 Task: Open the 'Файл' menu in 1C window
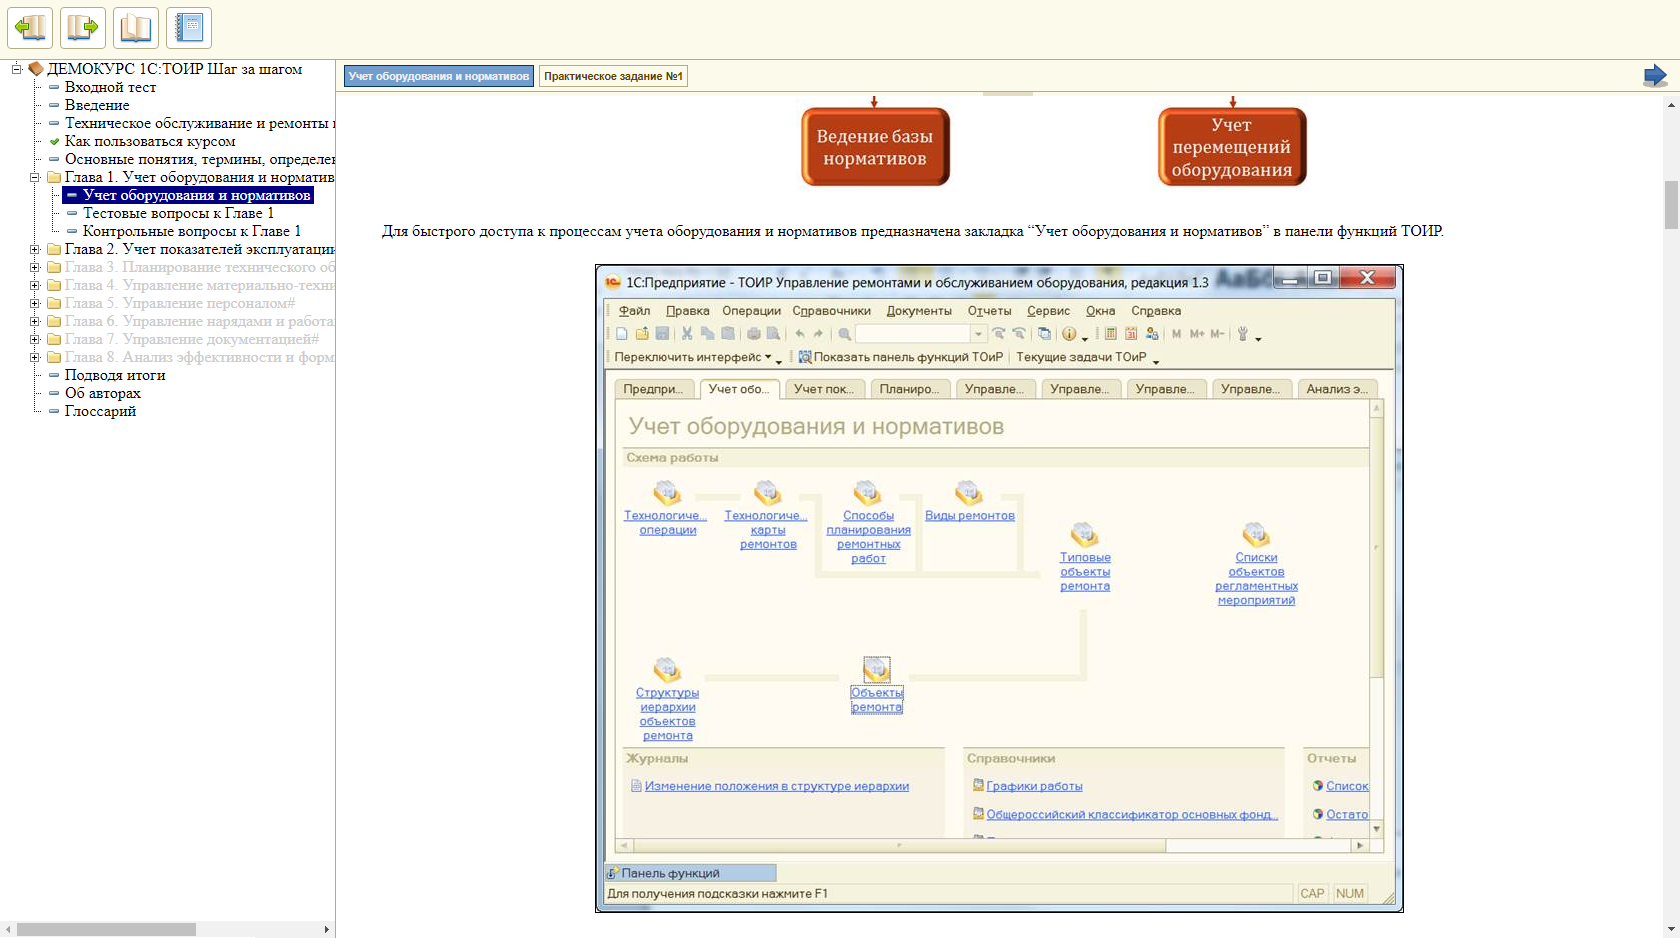634,311
